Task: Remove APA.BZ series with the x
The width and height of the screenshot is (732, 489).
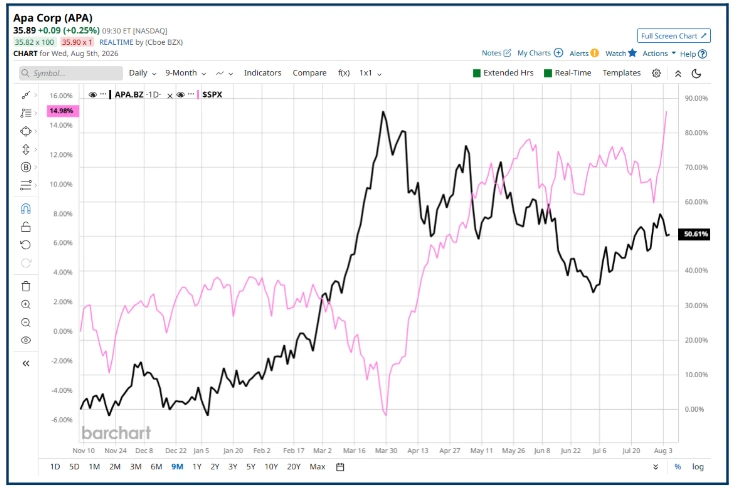Action: click(169, 95)
